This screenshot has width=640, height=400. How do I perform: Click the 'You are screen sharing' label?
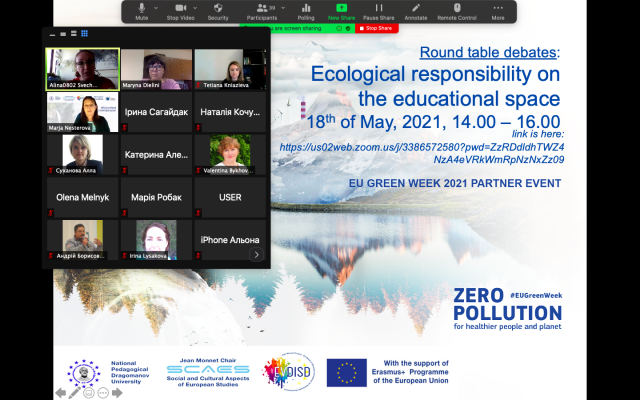[297, 28]
